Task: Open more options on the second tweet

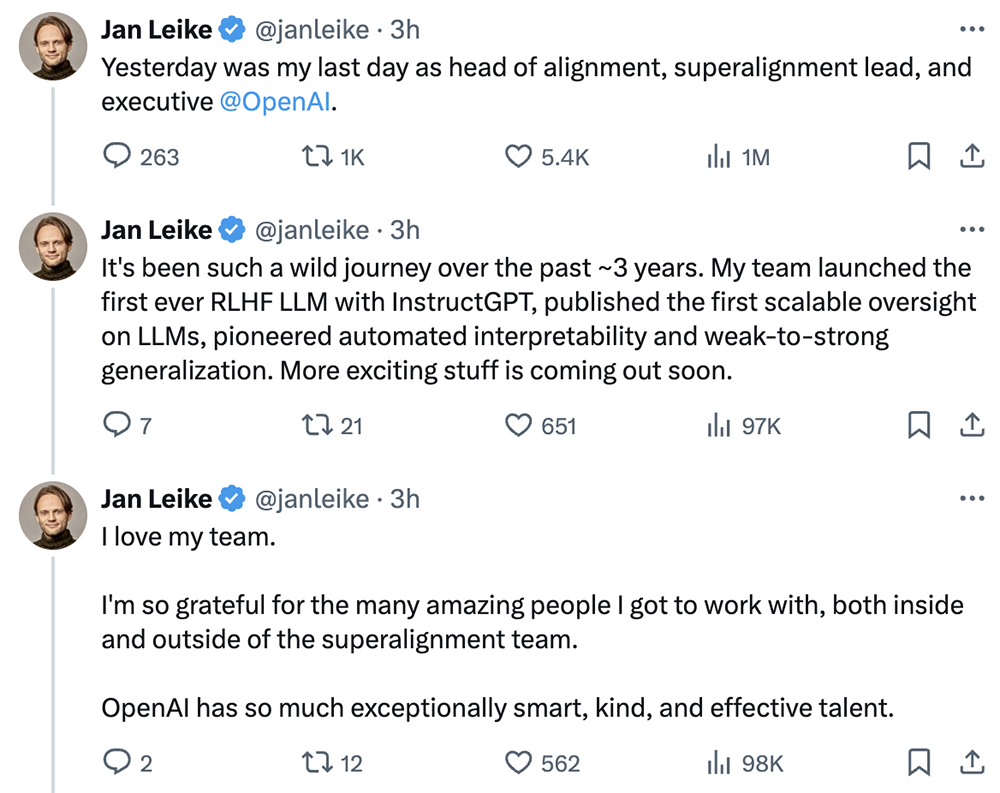Action: click(971, 230)
